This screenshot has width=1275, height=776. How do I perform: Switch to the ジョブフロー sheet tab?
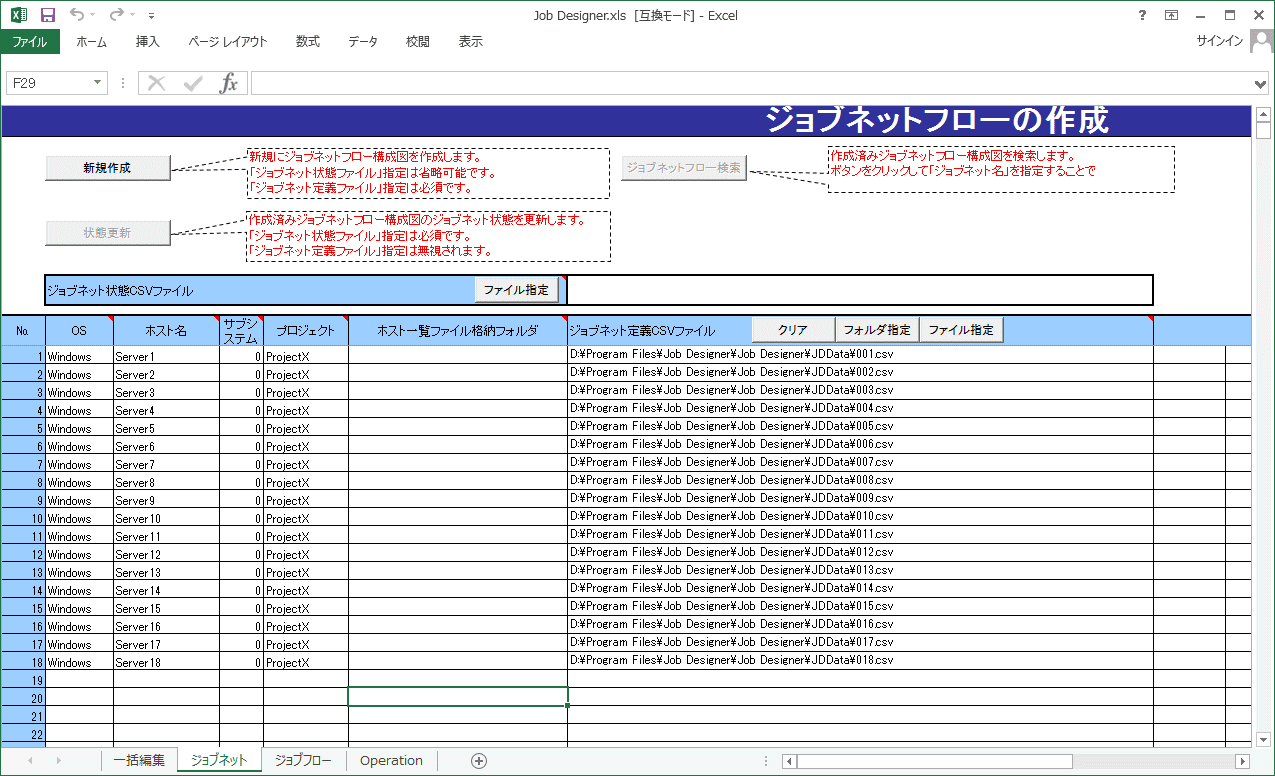(303, 761)
